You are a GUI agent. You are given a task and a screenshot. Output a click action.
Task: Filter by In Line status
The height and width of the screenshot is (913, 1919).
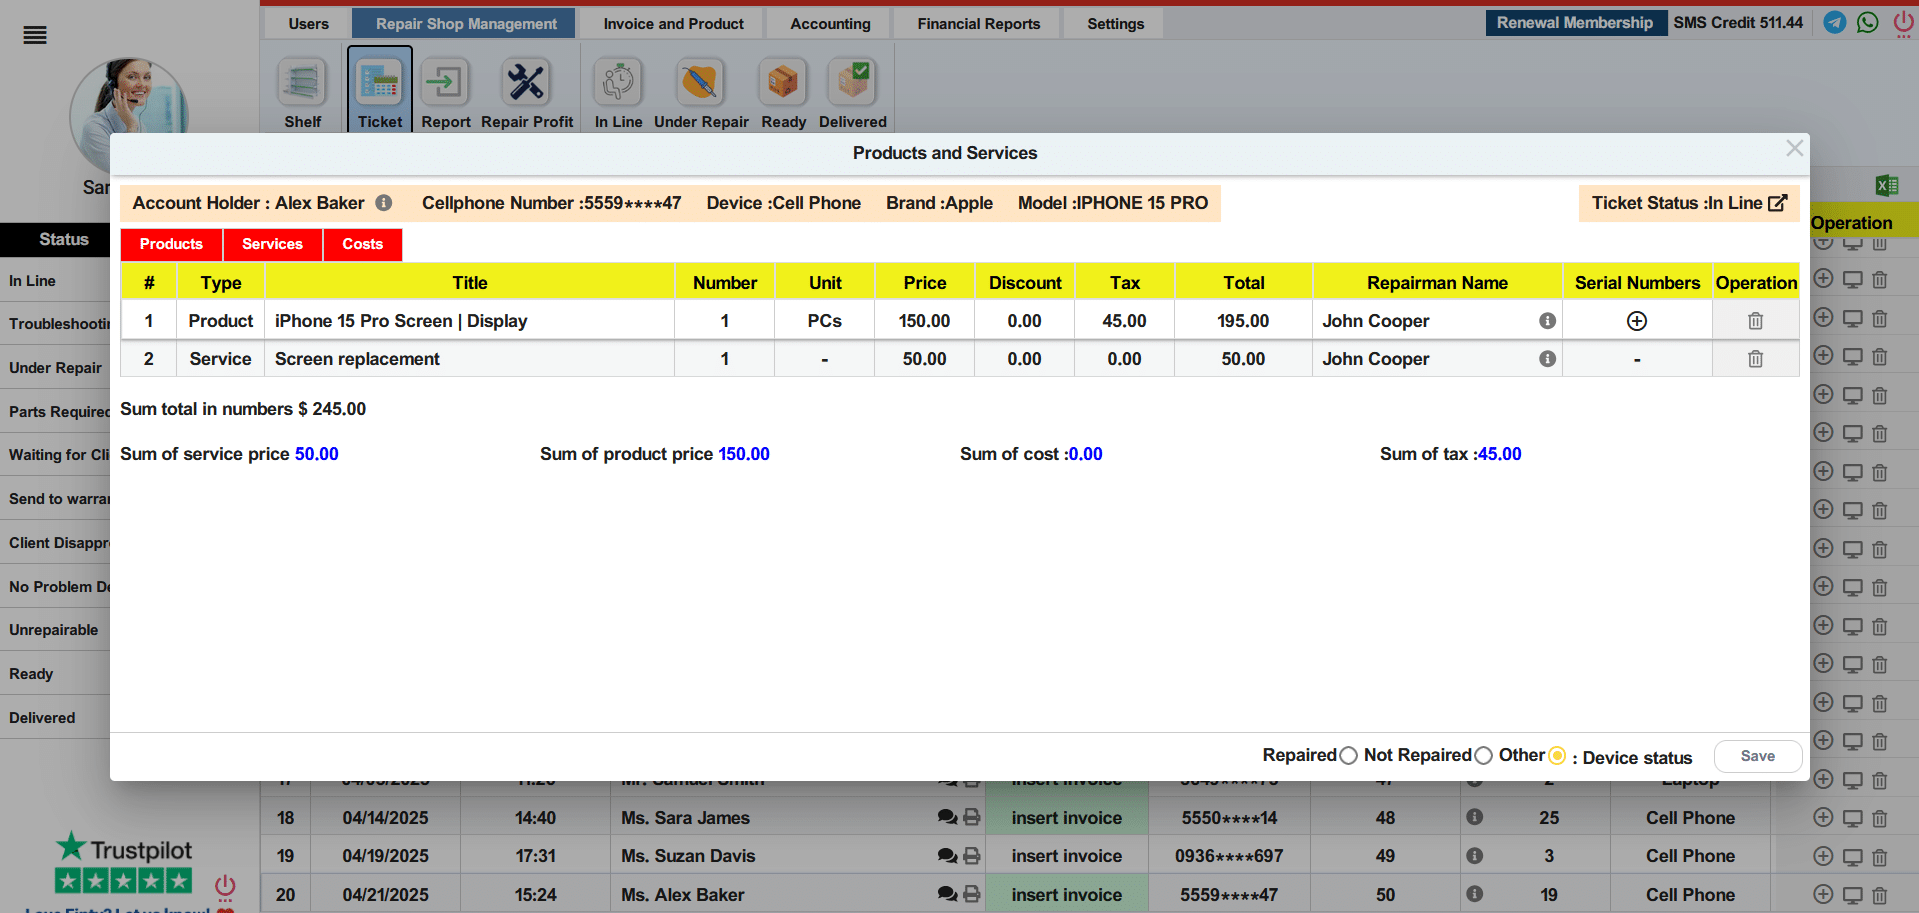(x=55, y=281)
